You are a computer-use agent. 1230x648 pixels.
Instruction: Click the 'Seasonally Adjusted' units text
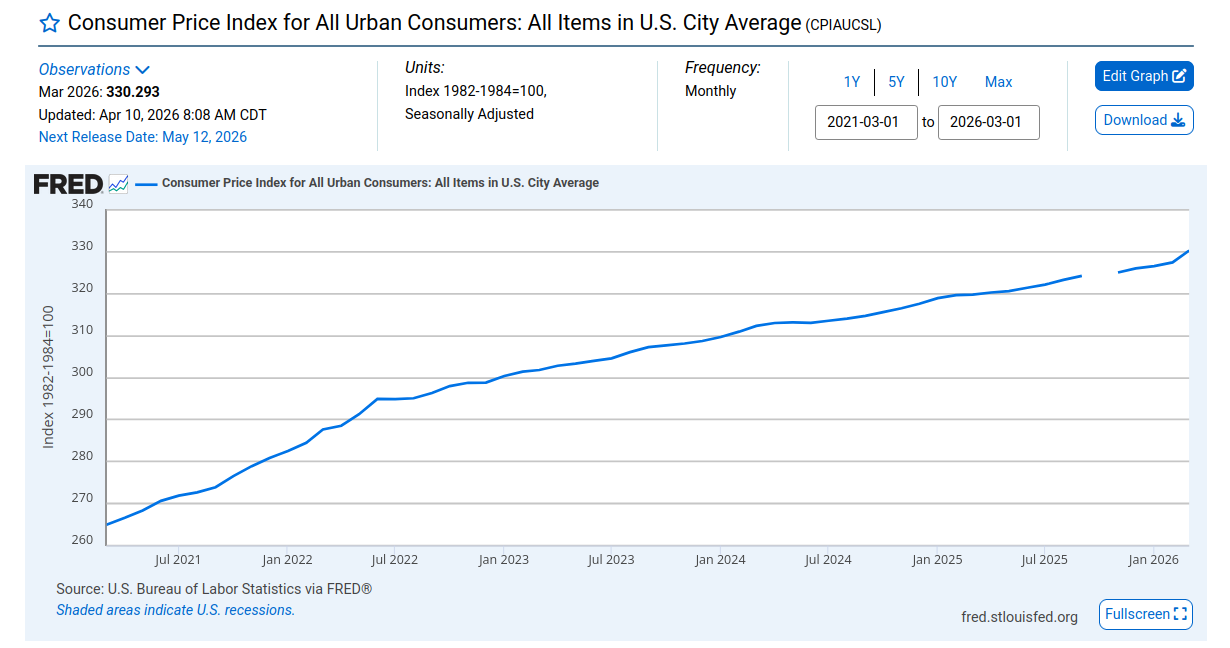click(x=469, y=114)
